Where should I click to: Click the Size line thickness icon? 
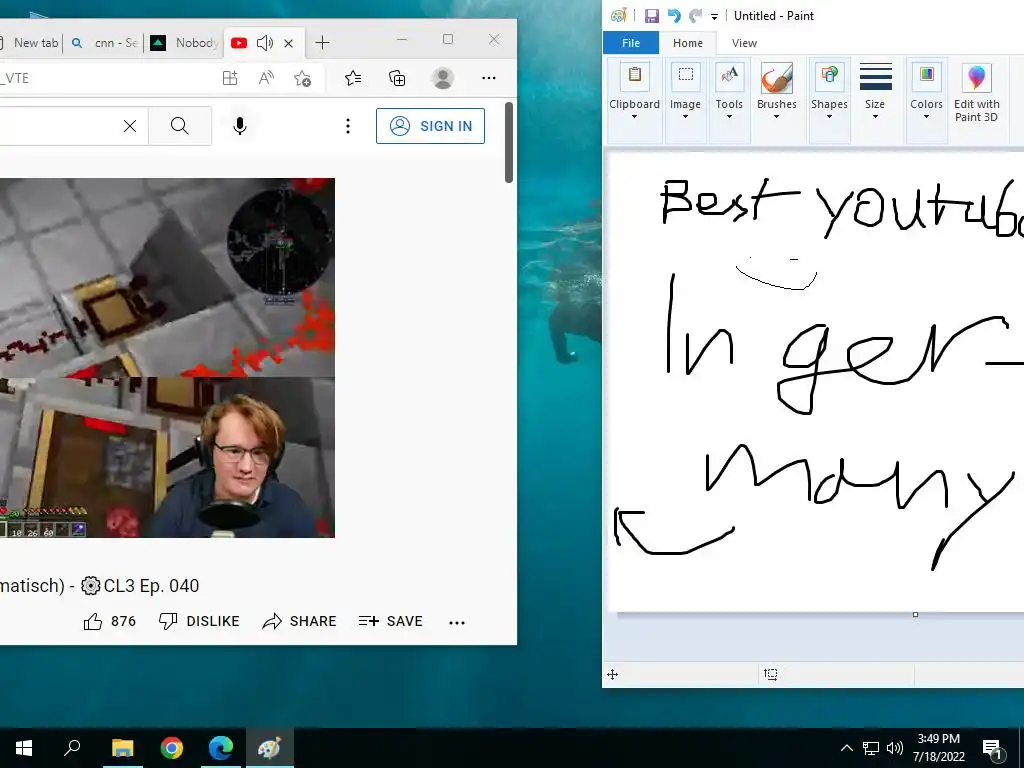coord(876,76)
